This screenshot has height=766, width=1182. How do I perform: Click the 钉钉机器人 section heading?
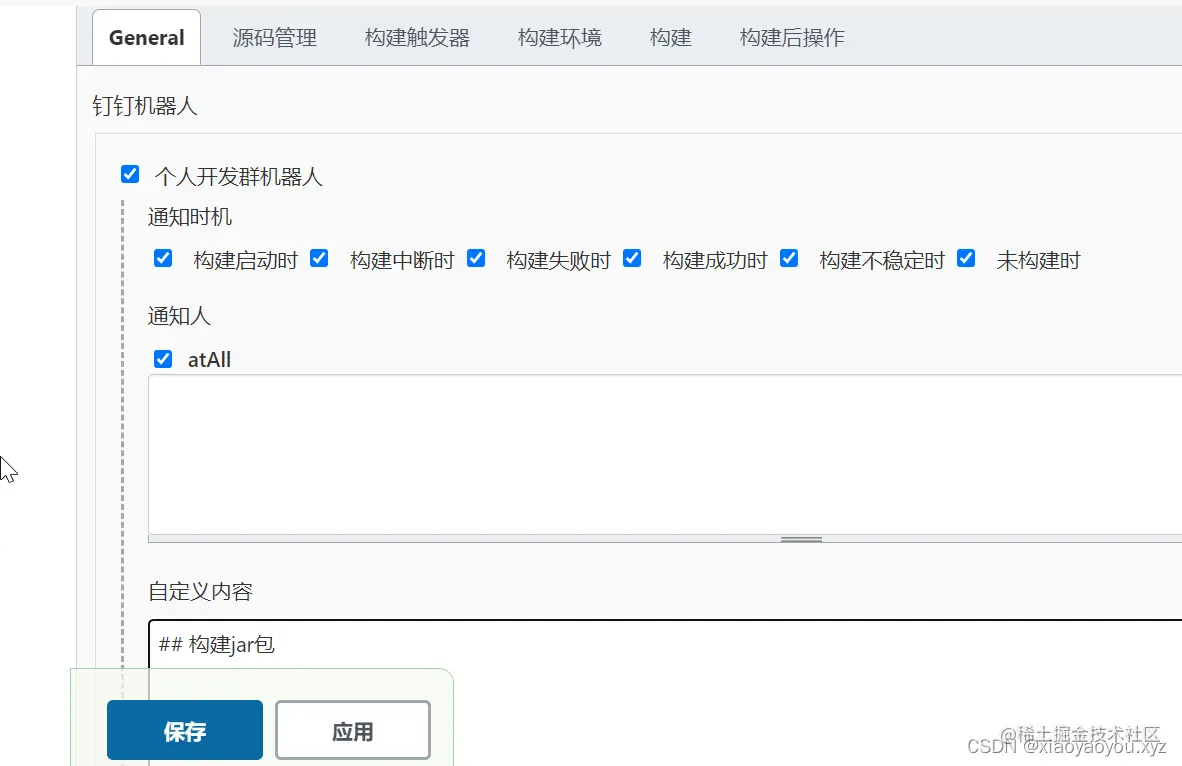coord(143,105)
